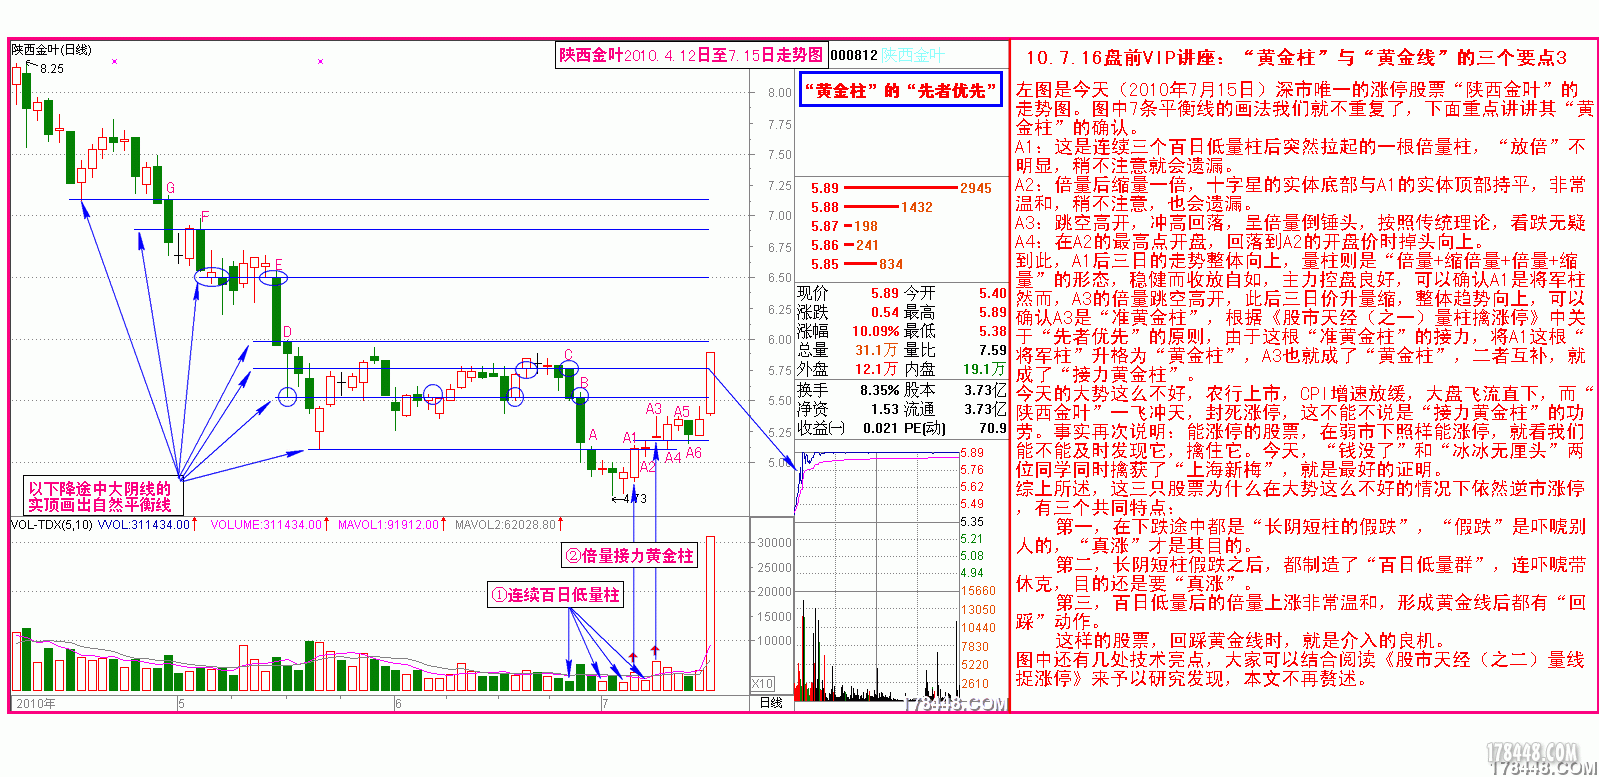Click the 最低 value 5.38

click(x=992, y=331)
